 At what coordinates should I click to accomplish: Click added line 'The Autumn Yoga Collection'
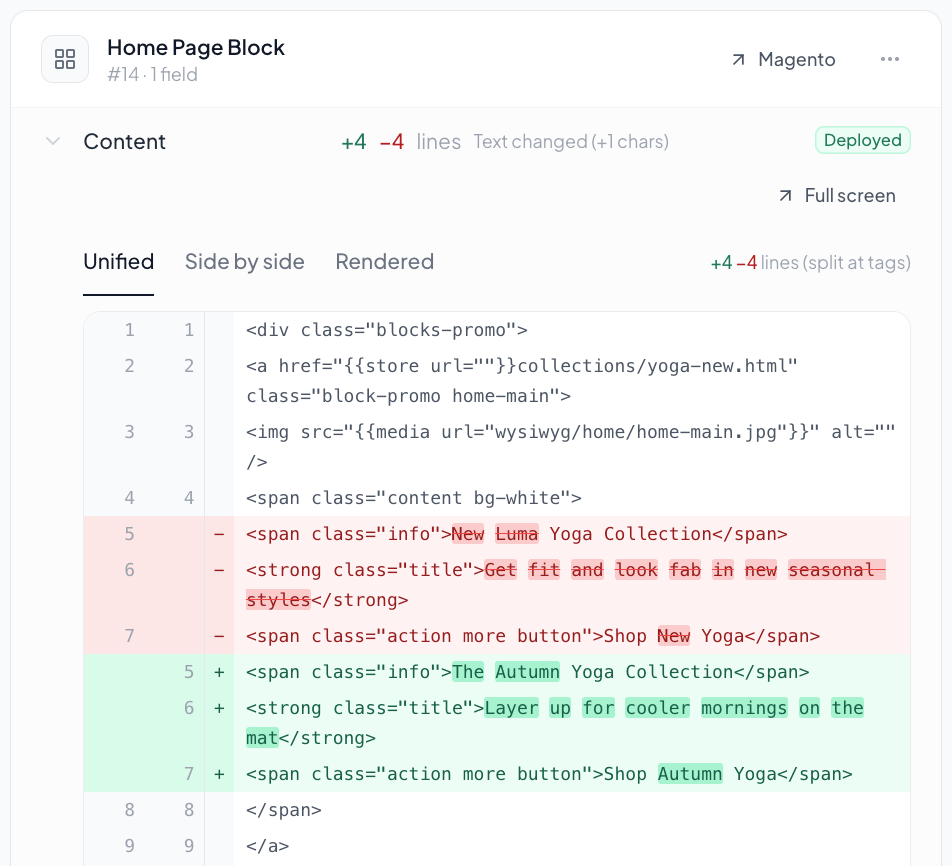(x=497, y=672)
